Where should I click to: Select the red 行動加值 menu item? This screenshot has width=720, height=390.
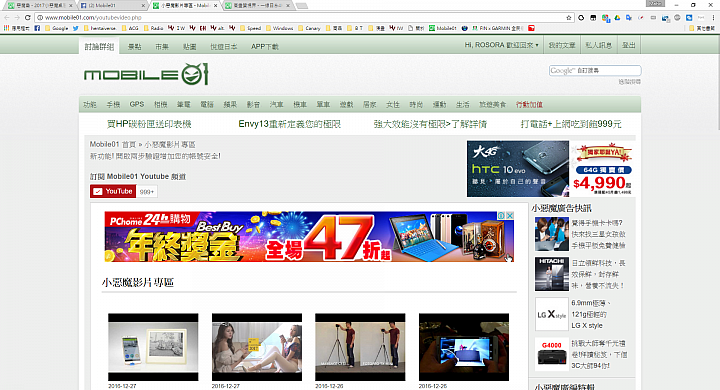click(x=529, y=104)
